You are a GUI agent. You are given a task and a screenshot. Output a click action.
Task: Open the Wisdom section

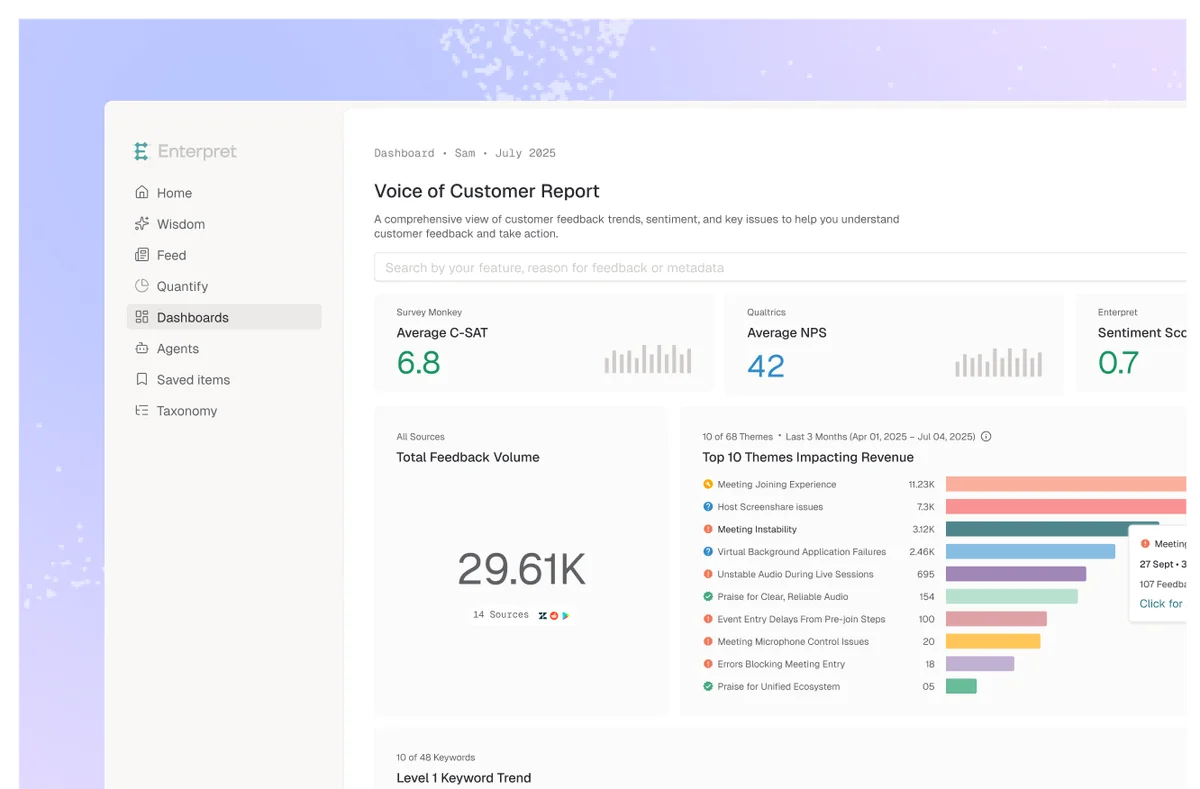pyautogui.click(x=180, y=223)
